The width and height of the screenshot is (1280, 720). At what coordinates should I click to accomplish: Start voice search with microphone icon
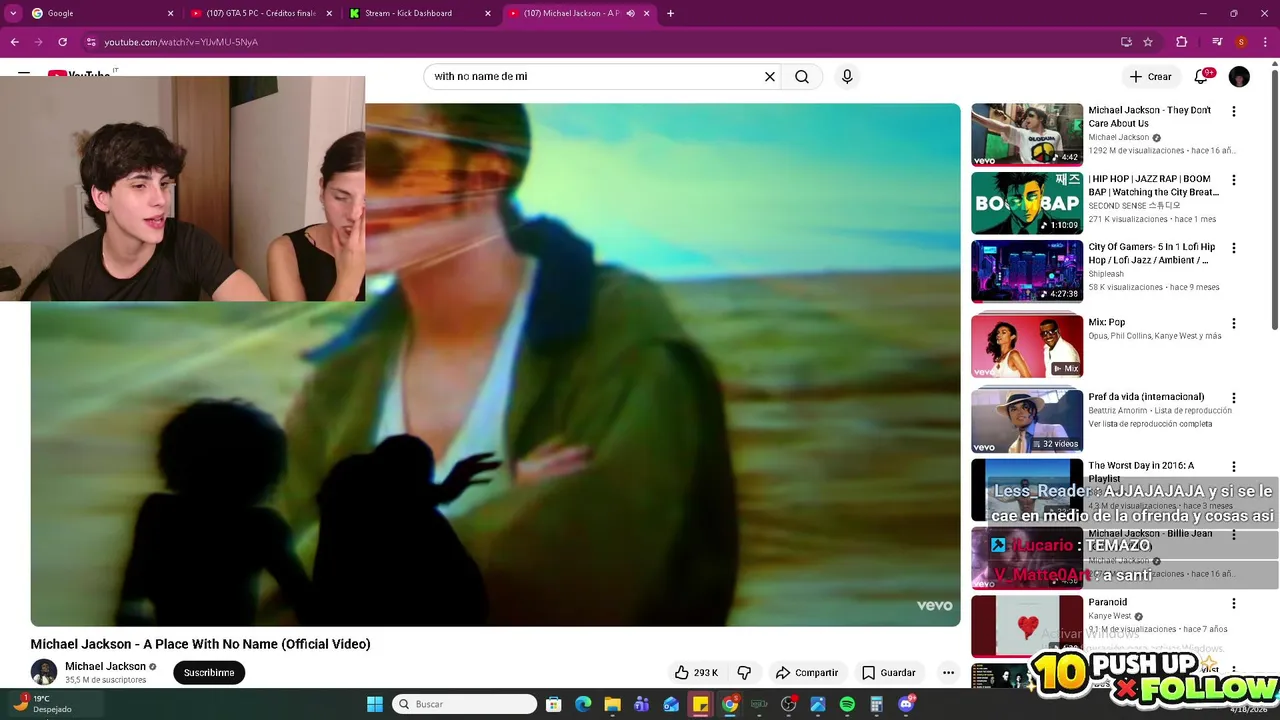coord(847,76)
